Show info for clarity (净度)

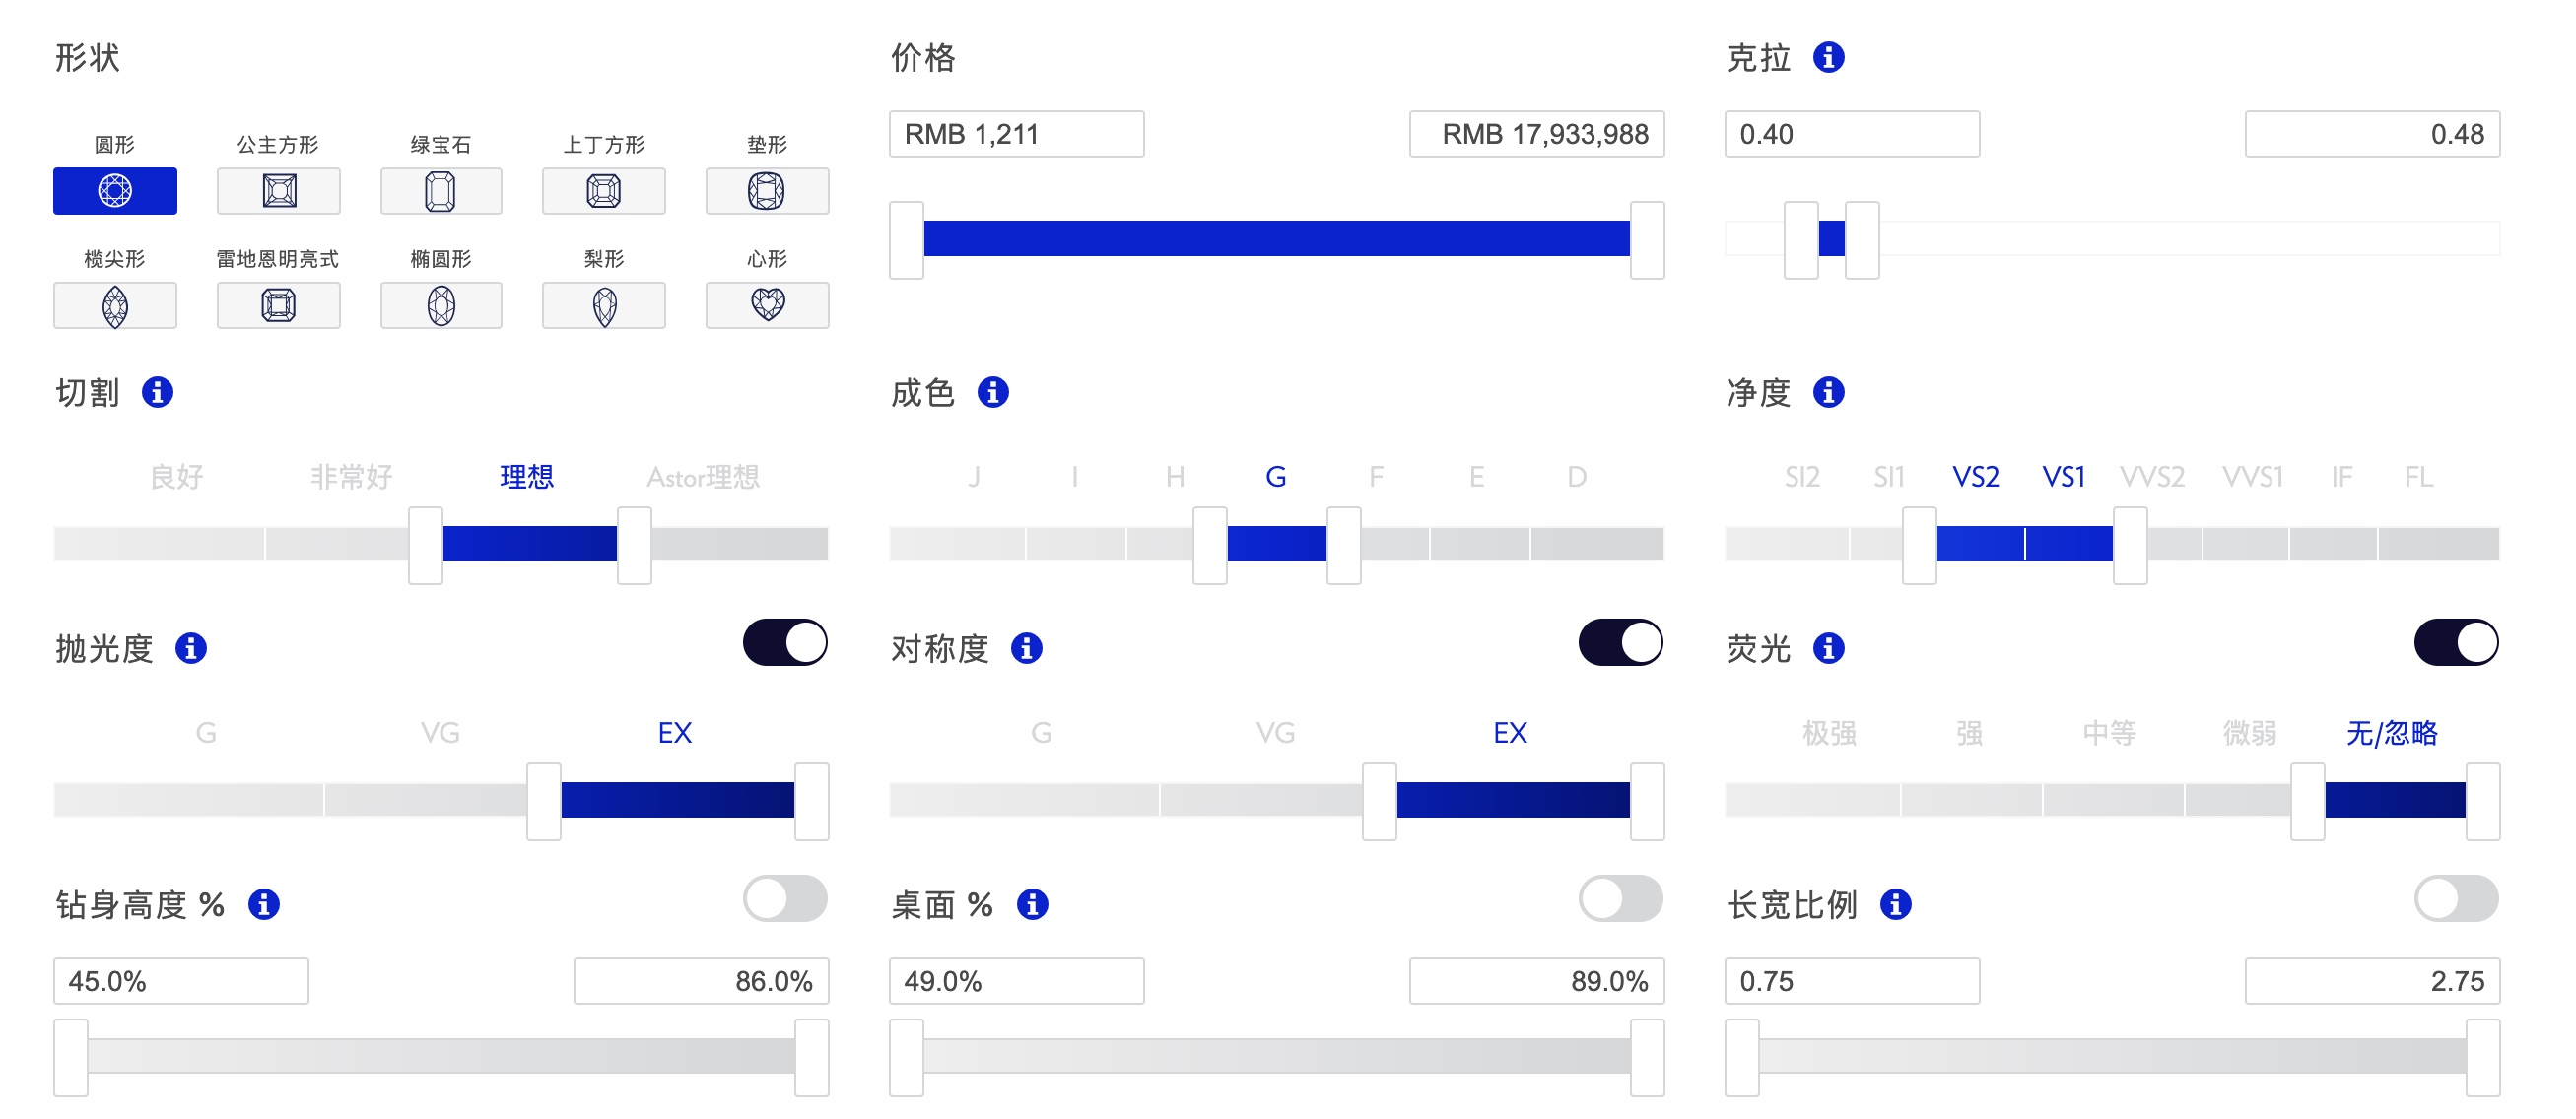coord(1828,392)
